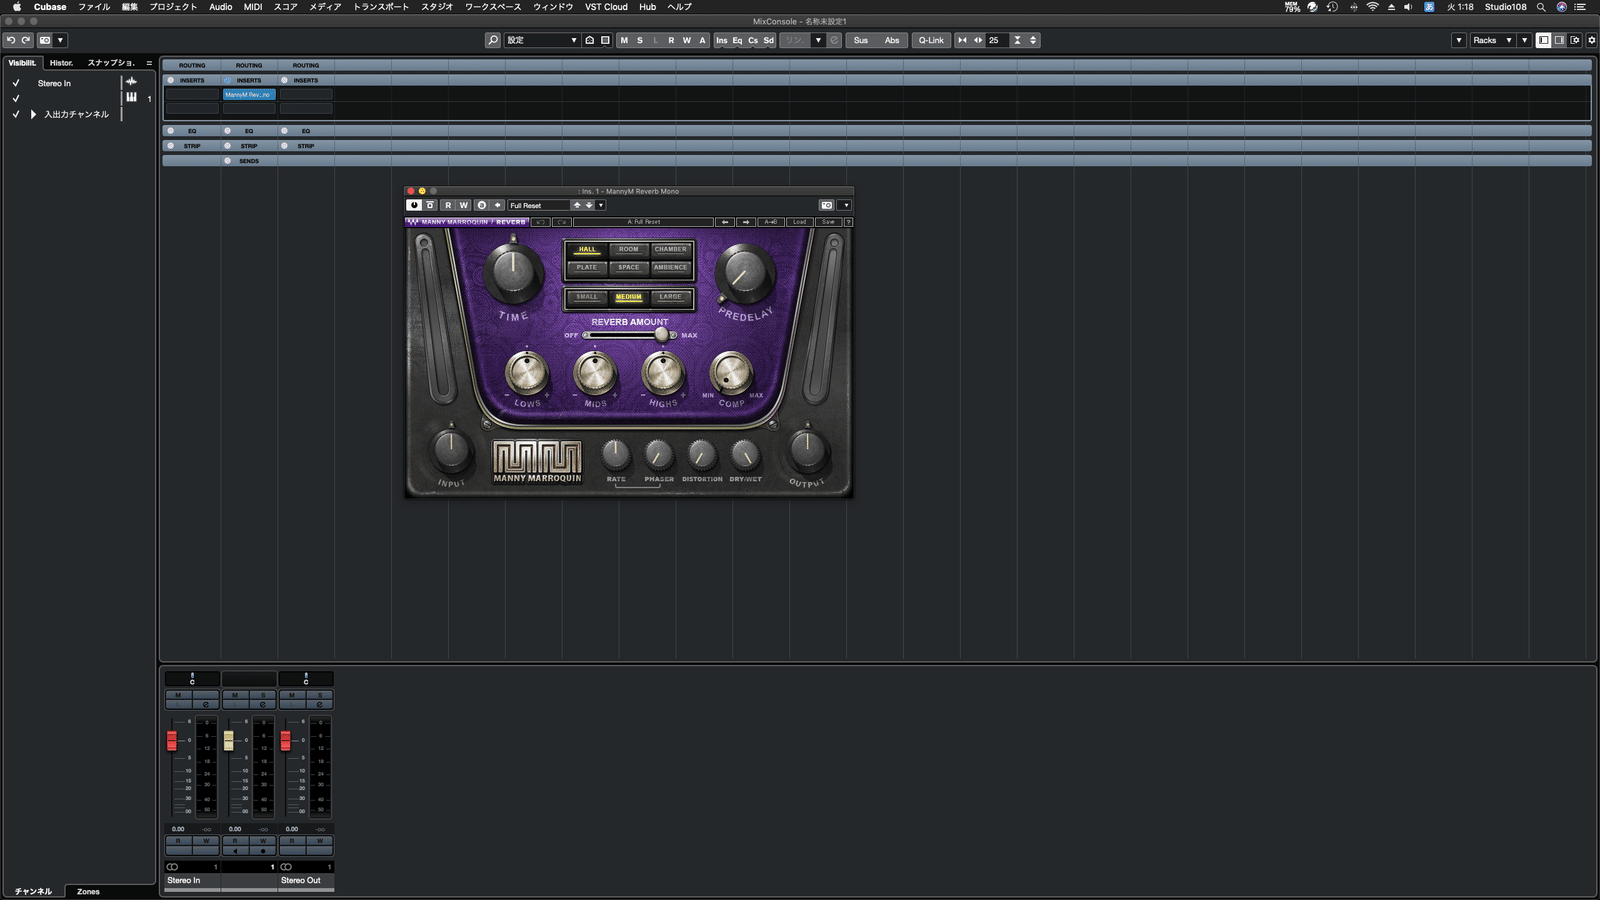The width and height of the screenshot is (1600, 900).
Task: Click the redo arrow in MixConsole toolbar
Action: coord(26,40)
